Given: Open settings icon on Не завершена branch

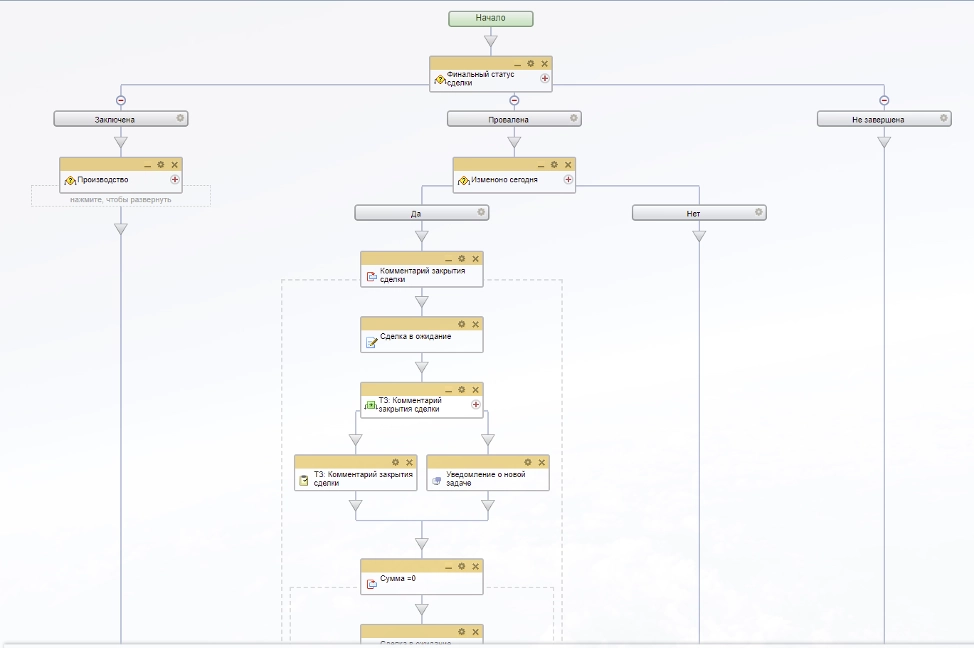Looking at the screenshot, I should pyautogui.click(x=943, y=118).
